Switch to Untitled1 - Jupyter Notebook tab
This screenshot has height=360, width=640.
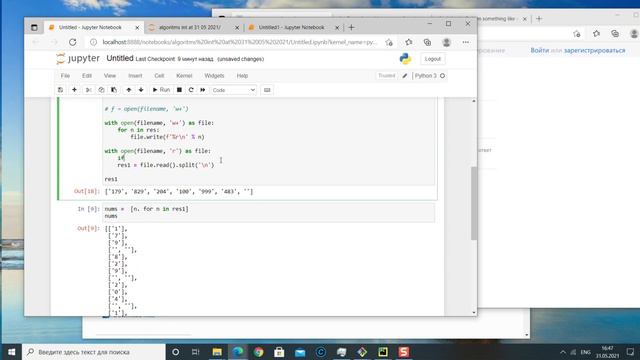(291, 27)
